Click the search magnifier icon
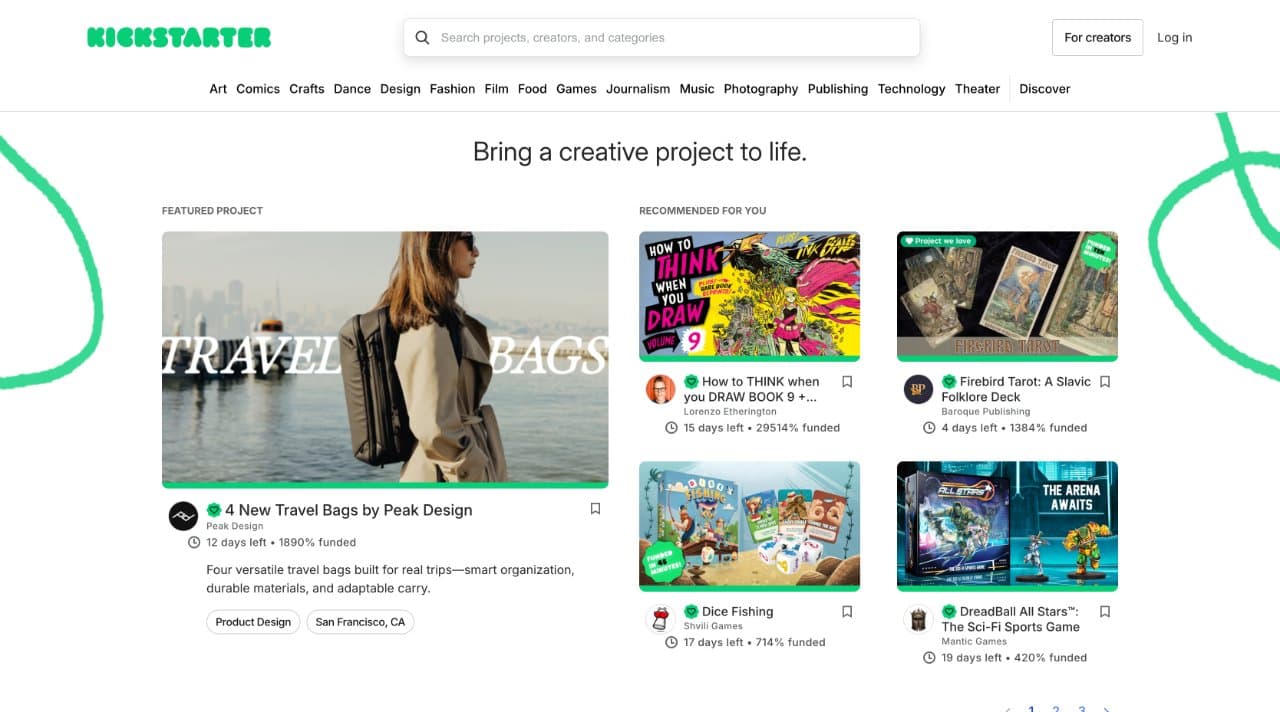The image size is (1280, 712). click(422, 38)
